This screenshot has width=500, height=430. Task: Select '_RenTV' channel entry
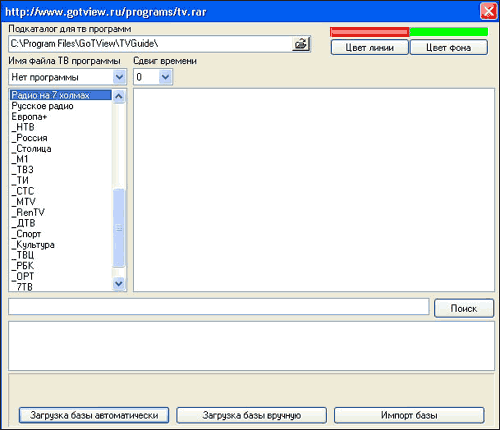click(x=61, y=213)
